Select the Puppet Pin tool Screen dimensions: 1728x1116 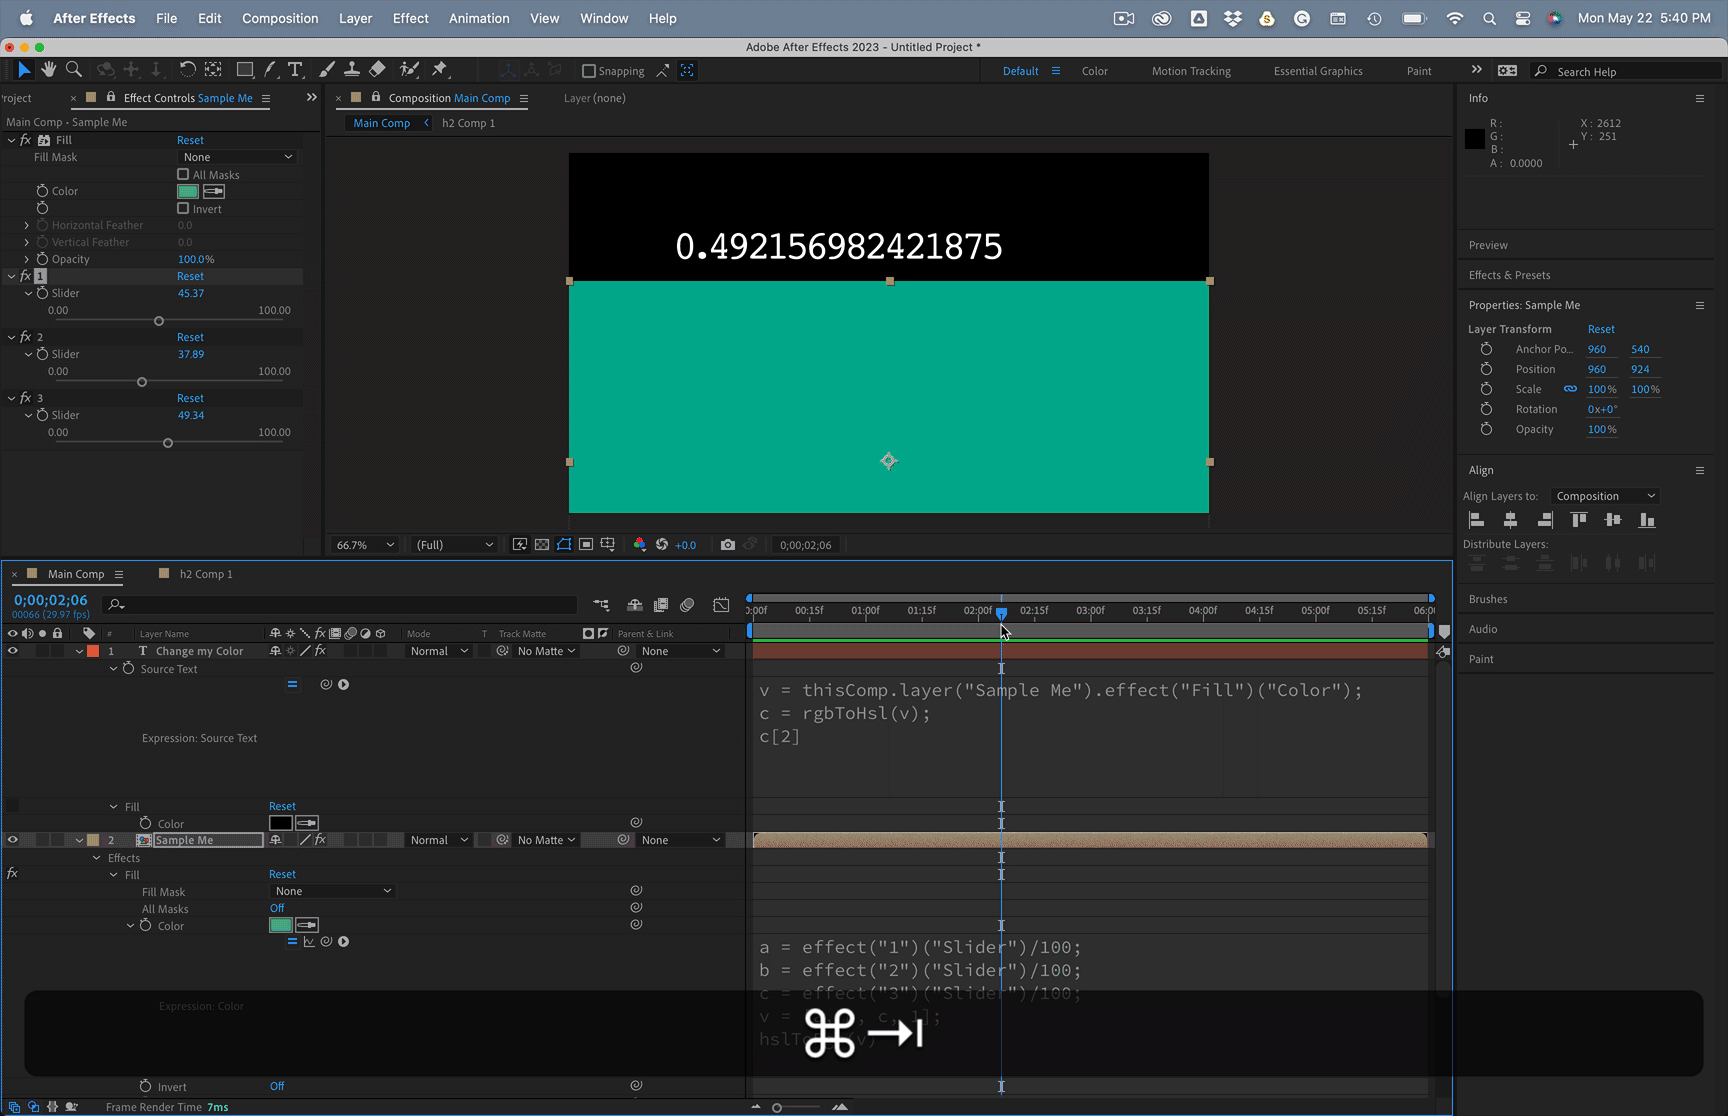pos(439,70)
